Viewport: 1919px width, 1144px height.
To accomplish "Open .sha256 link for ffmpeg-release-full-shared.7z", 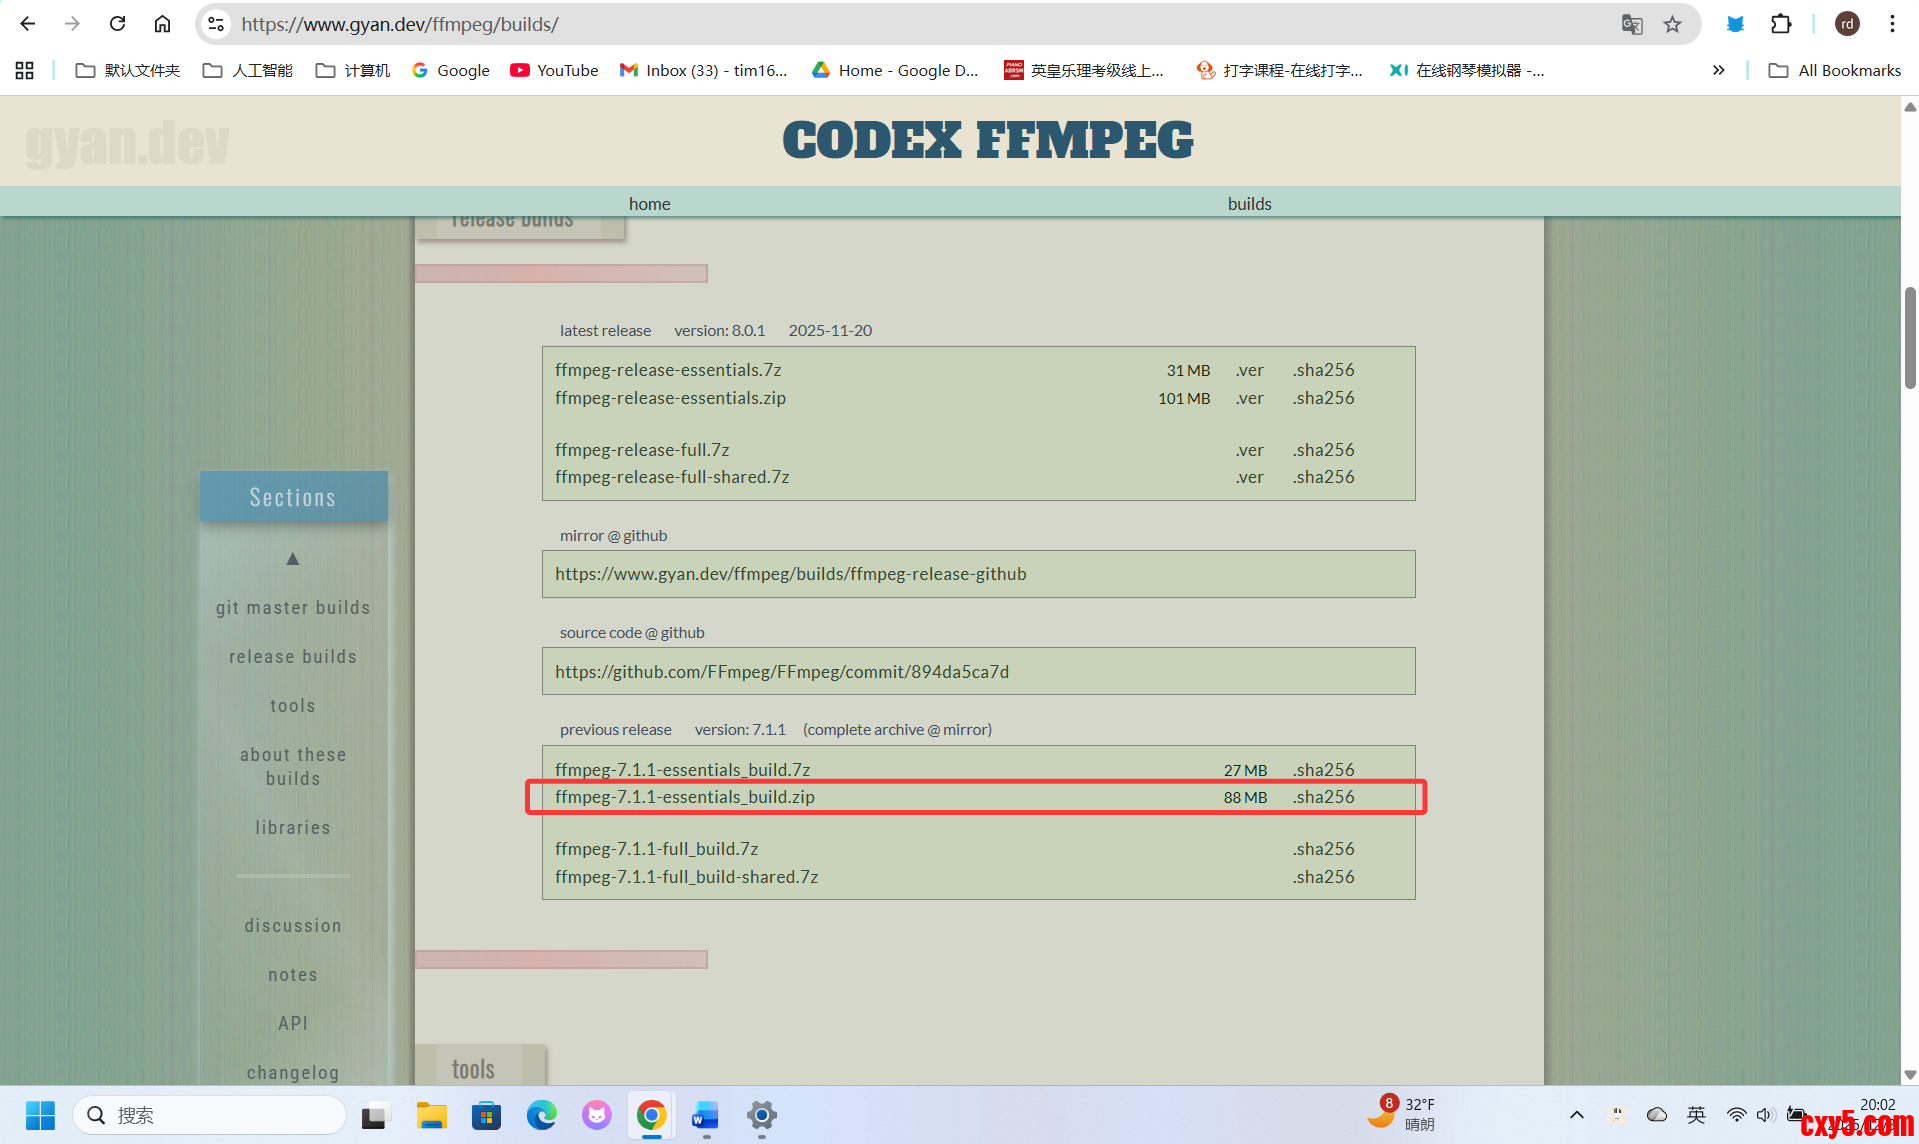I will point(1323,477).
